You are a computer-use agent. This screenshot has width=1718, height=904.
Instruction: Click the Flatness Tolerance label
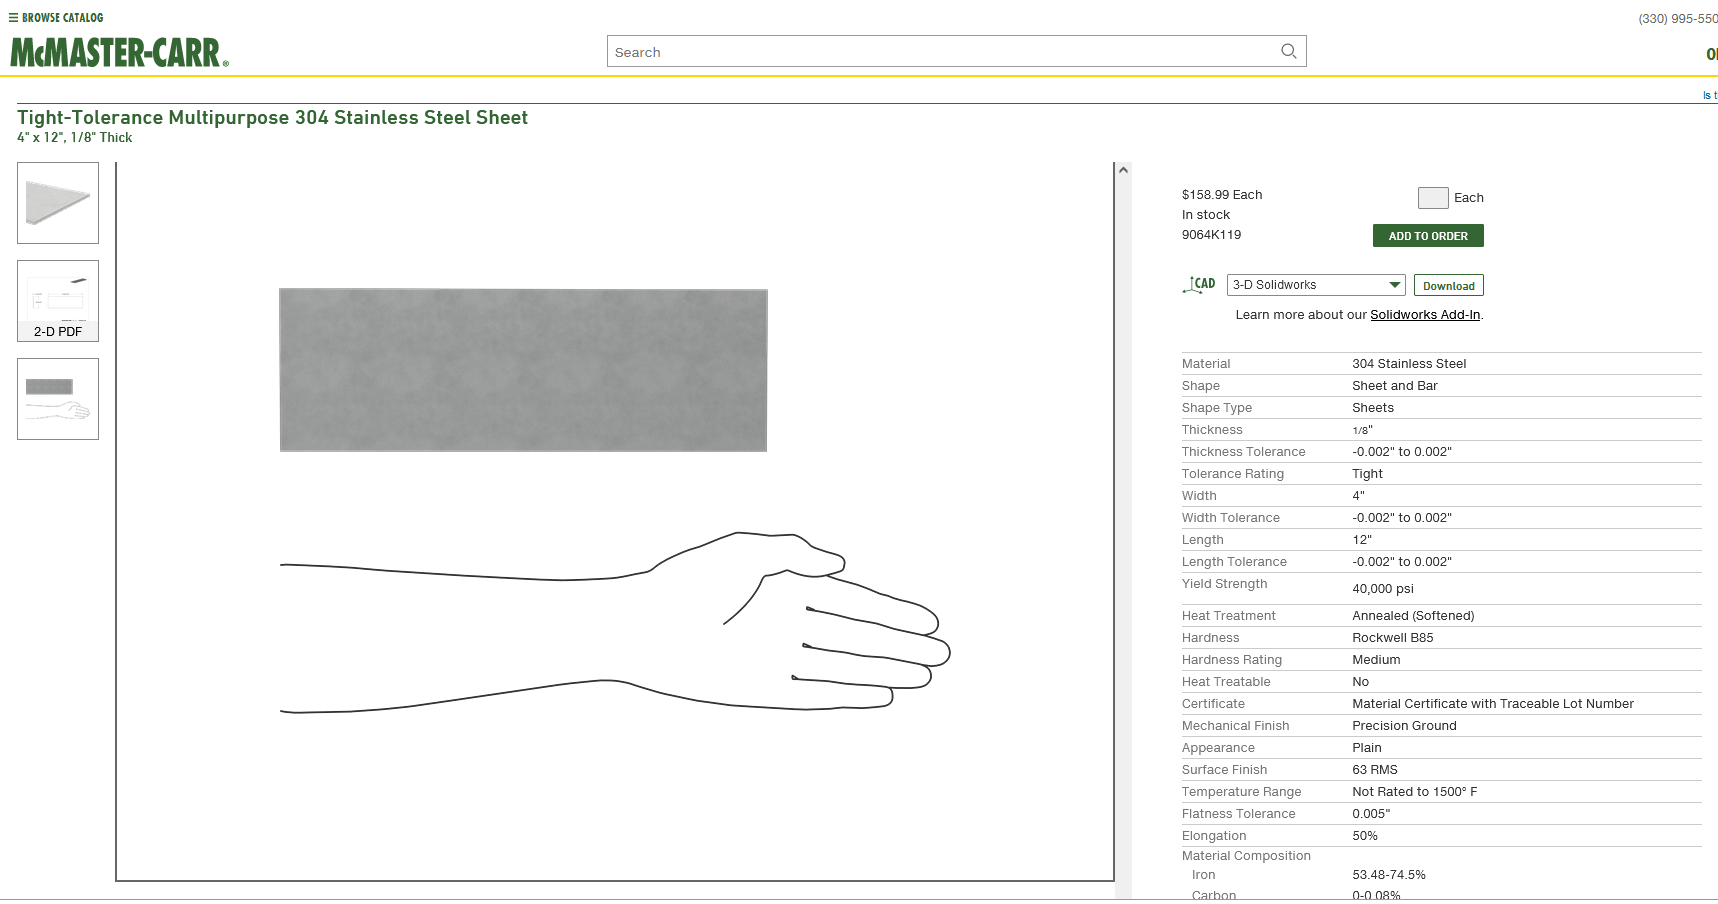(x=1238, y=814)
